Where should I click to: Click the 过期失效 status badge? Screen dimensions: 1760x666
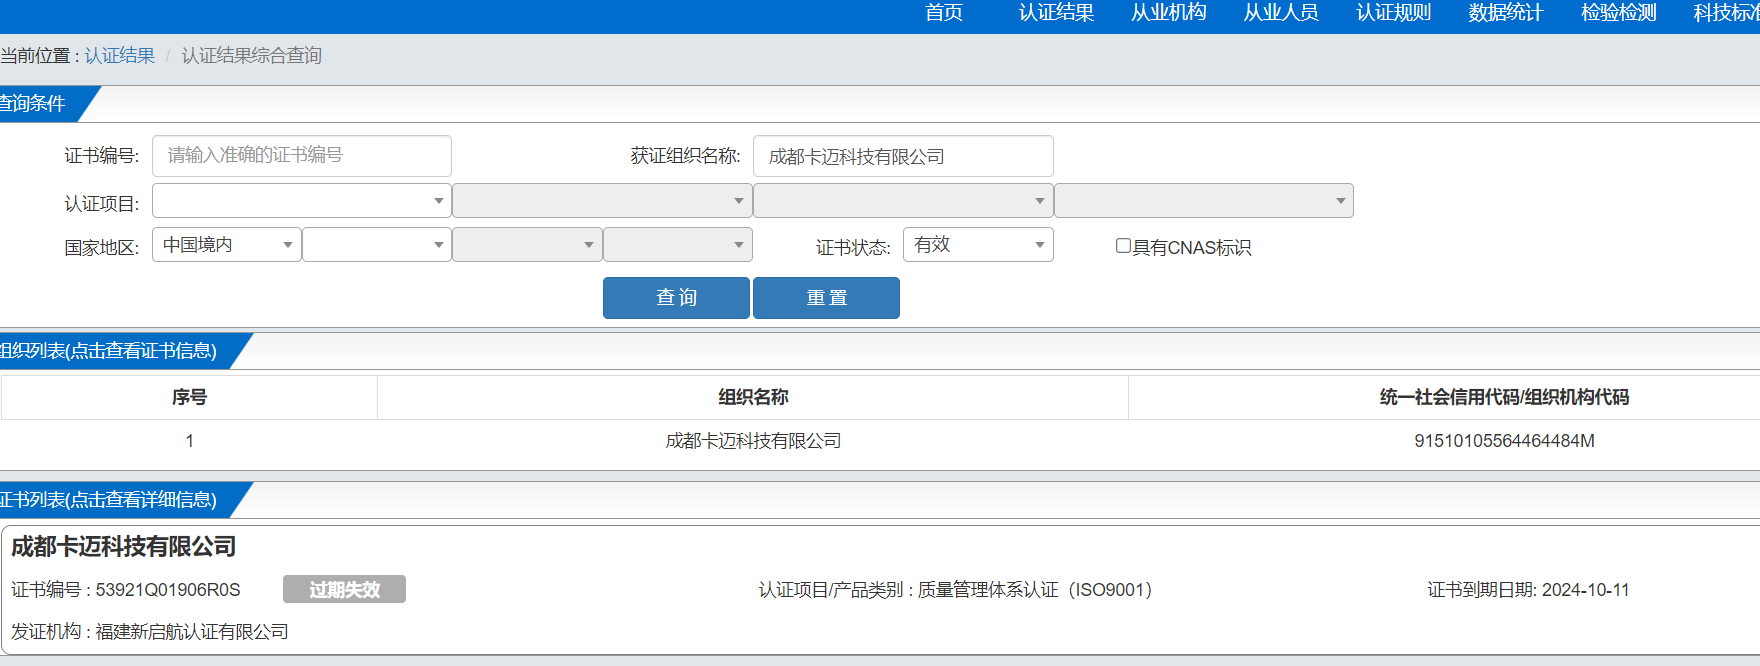(344, 589)
